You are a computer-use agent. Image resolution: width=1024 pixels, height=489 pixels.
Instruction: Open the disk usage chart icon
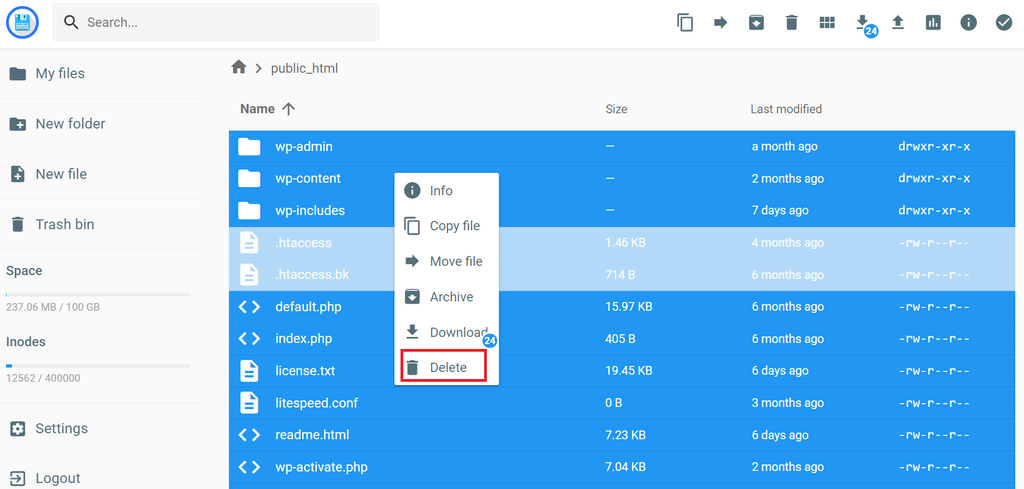(933, 22)
